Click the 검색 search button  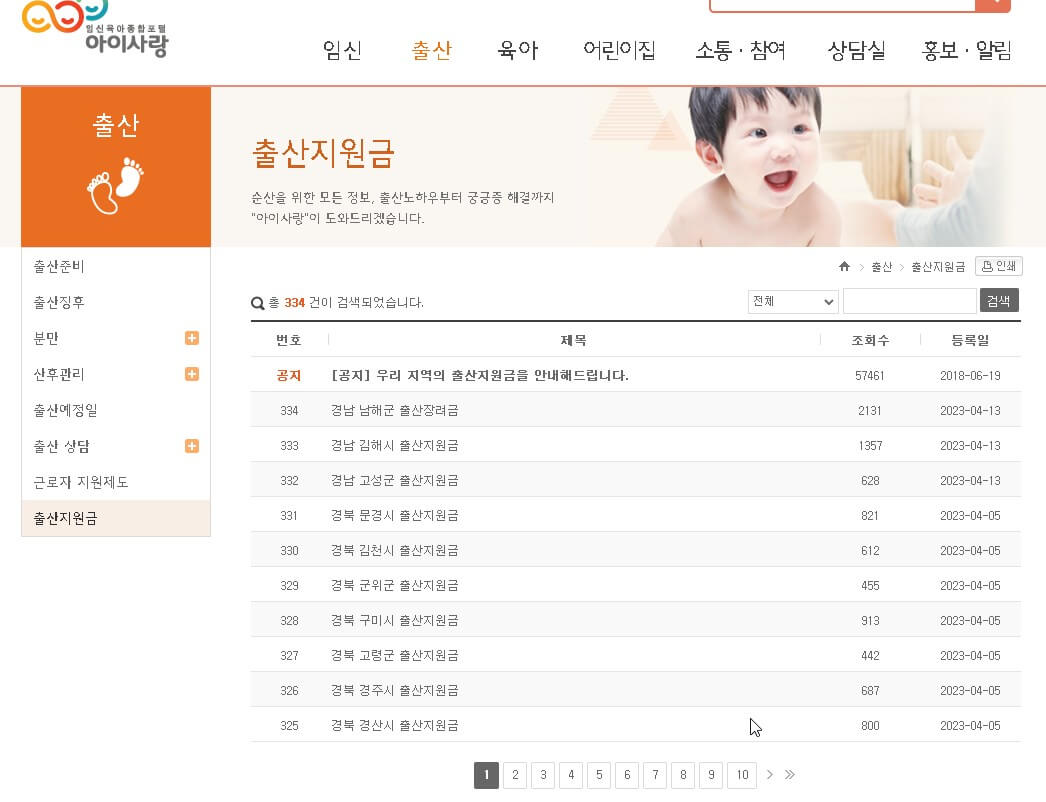point(999,300)
